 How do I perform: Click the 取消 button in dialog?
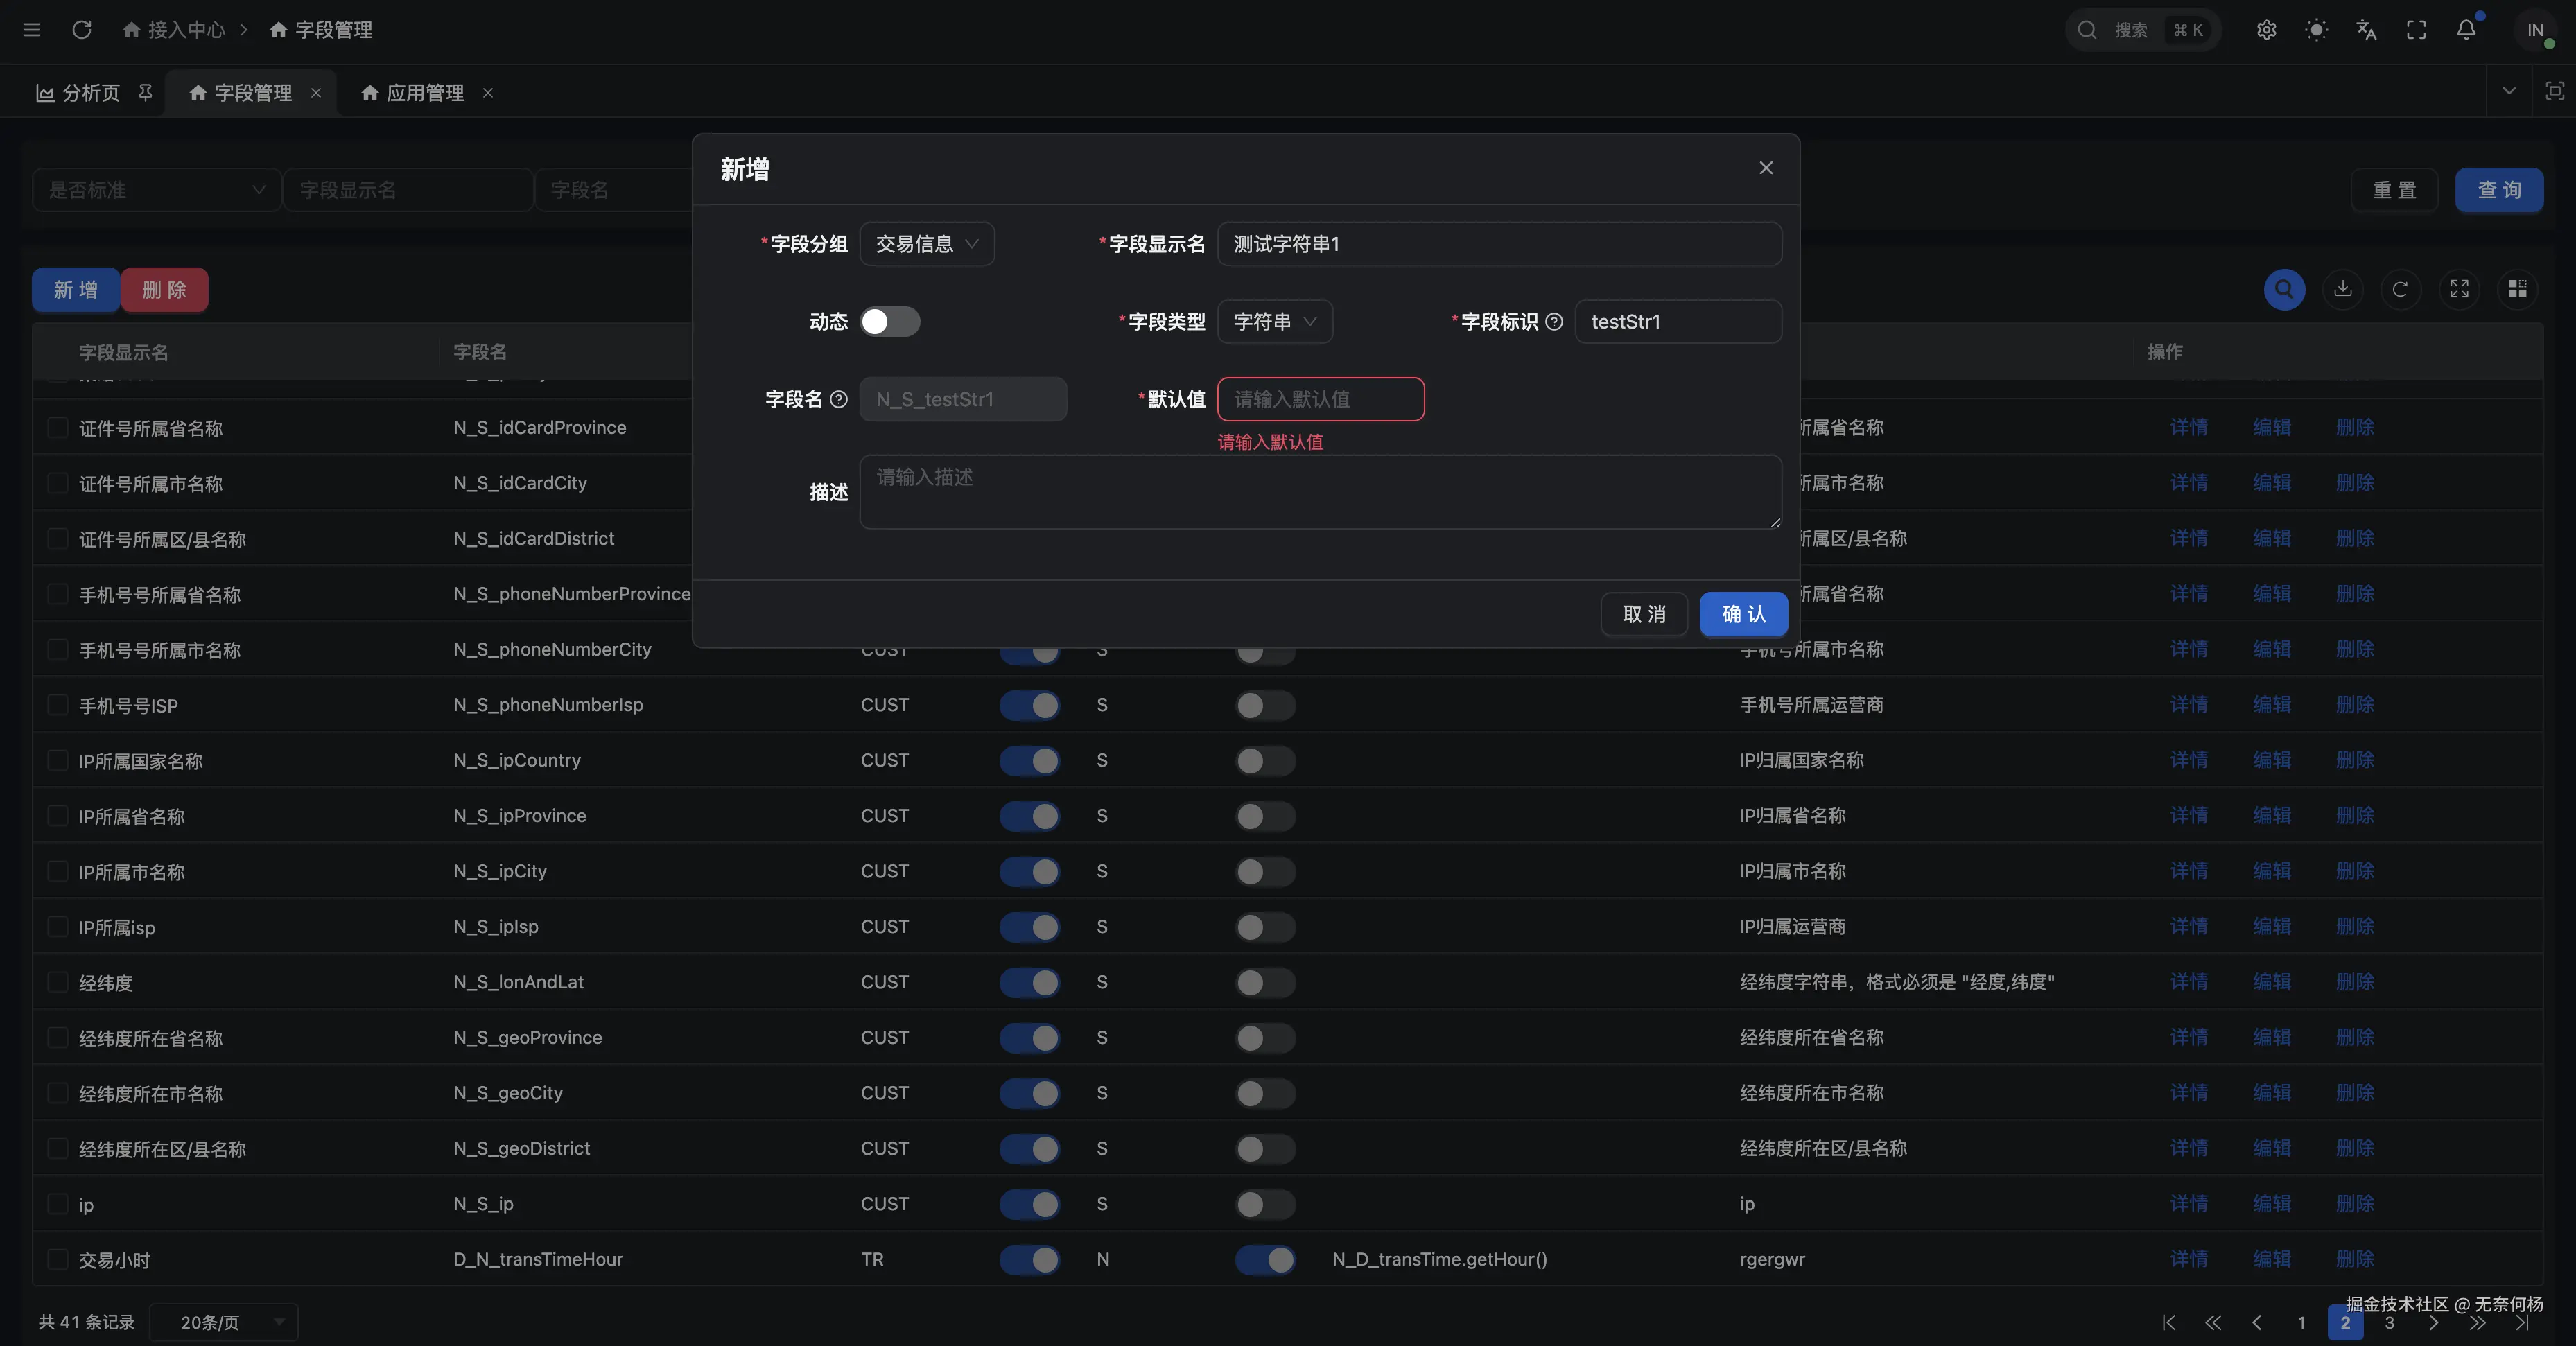click(x=1644, y=614)
